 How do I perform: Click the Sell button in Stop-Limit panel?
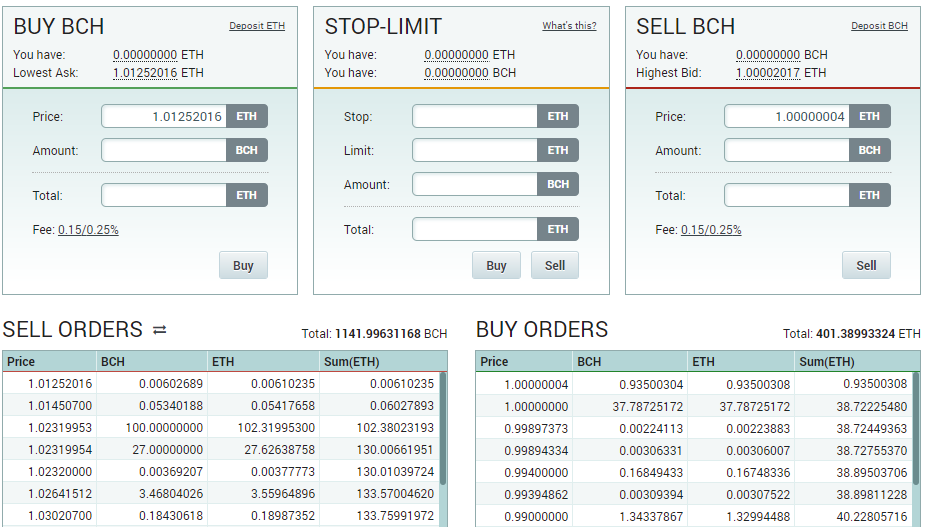pos(555,265)
